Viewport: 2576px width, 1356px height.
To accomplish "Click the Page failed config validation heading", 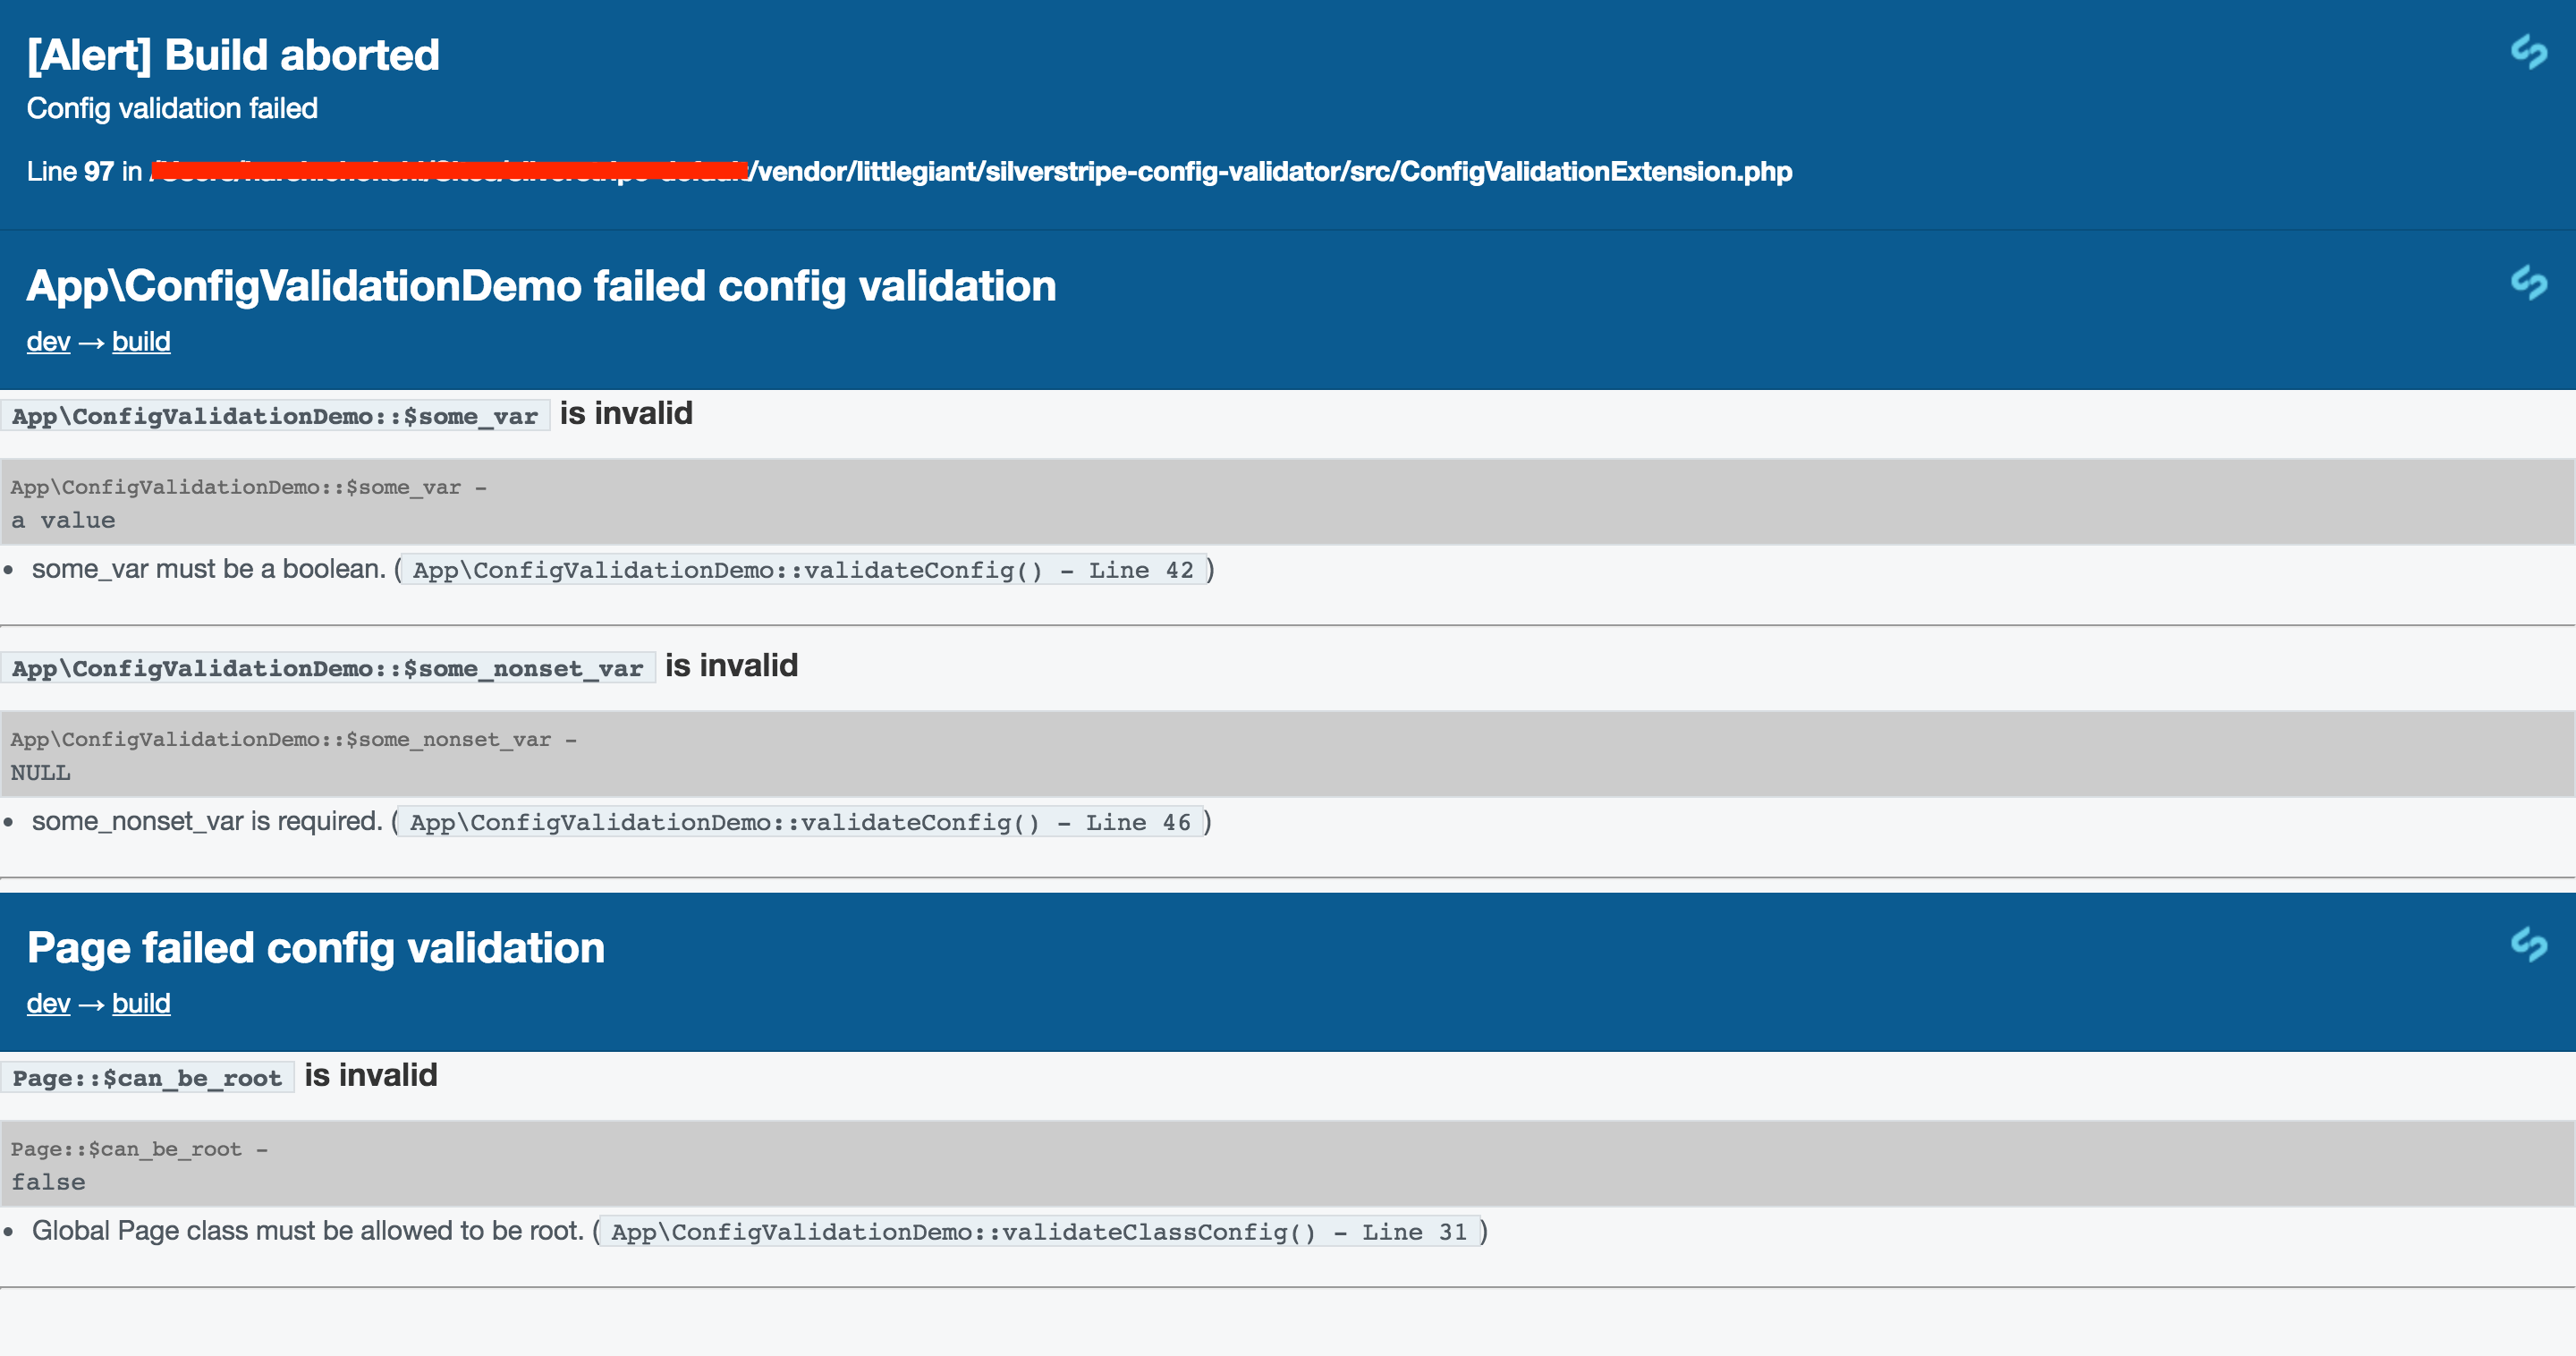I will (x=316, y=947).
